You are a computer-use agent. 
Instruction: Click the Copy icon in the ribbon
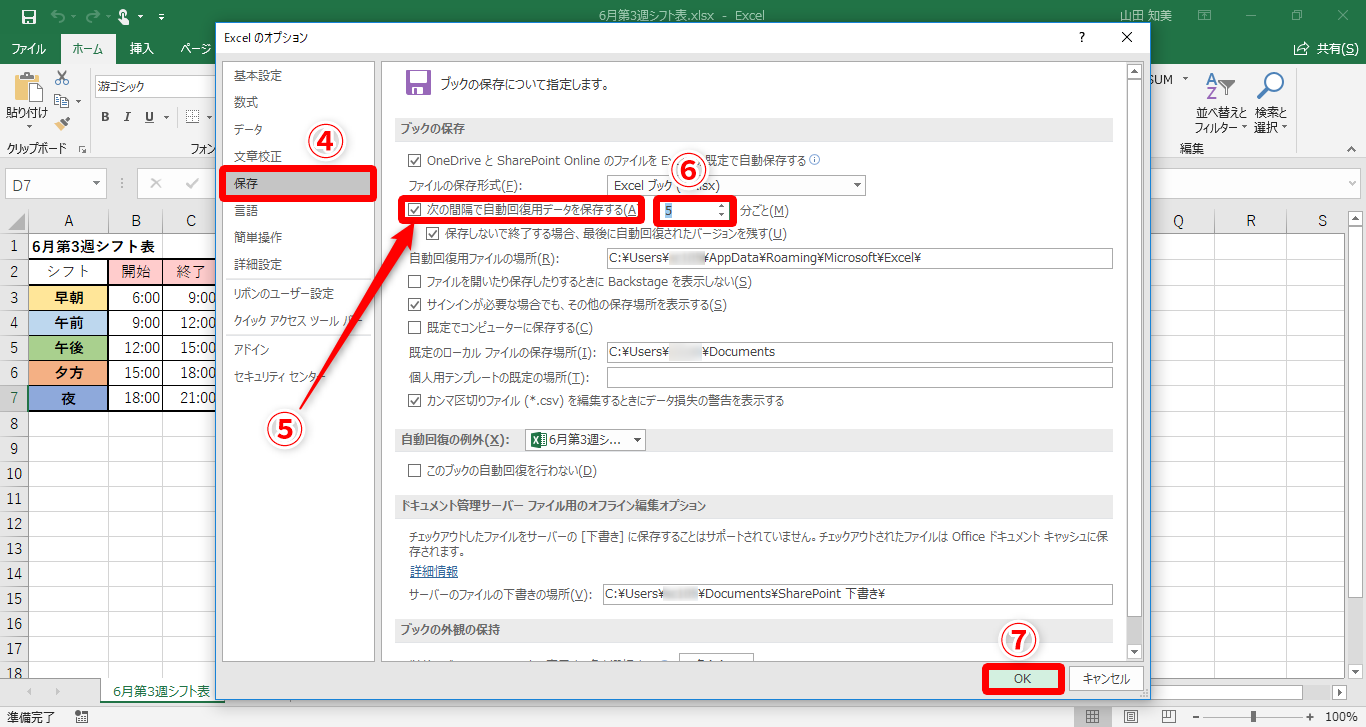pyautogui.click(x=61, y=101)
